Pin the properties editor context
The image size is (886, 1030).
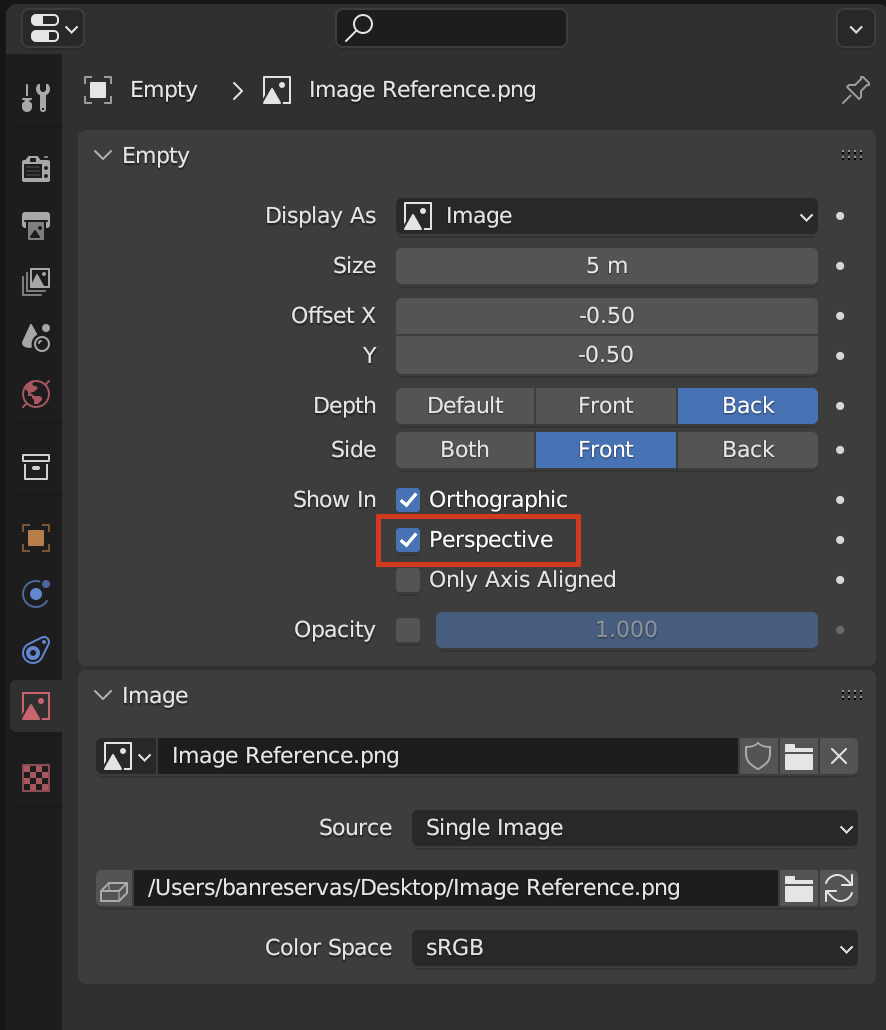(x=855, y=91)
